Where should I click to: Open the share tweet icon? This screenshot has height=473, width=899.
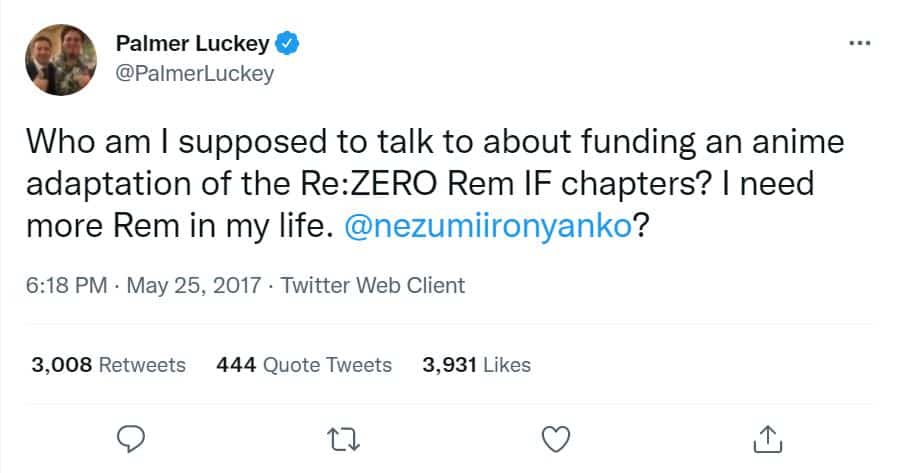[766, 437]
